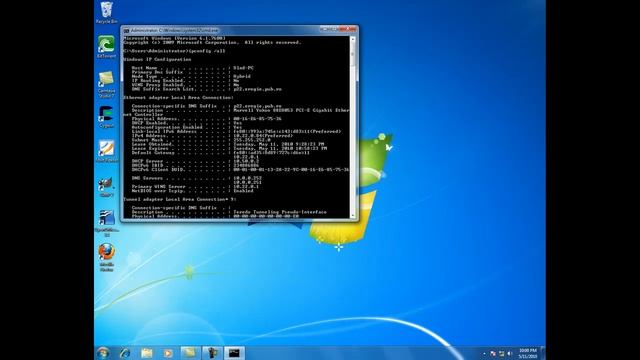Click the 'NetBIOS over Tcpip' output line
The height and width of the screenshot is (360, 640).
pyautogui.click(x=192, y=191)
